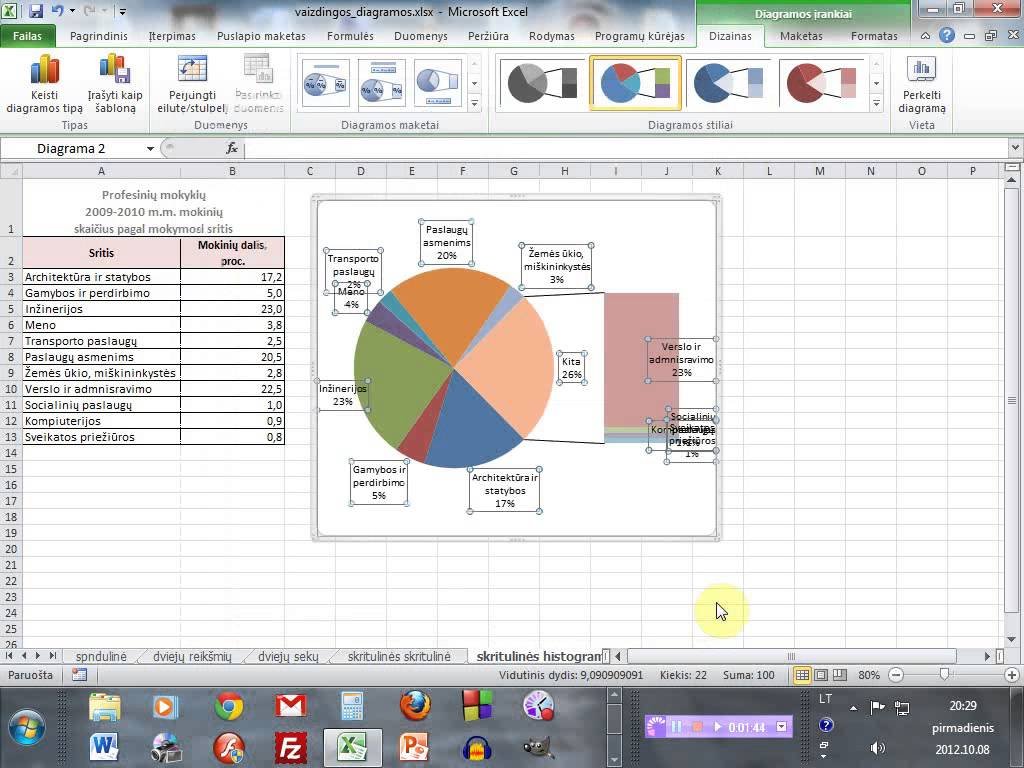
Task: Open Customize Quick Access Toolbar dropdown
Action: pos(122,11)
